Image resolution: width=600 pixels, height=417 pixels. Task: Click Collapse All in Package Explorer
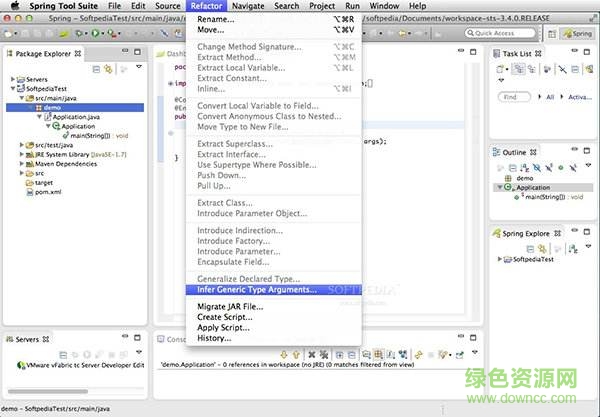(96, 69)
